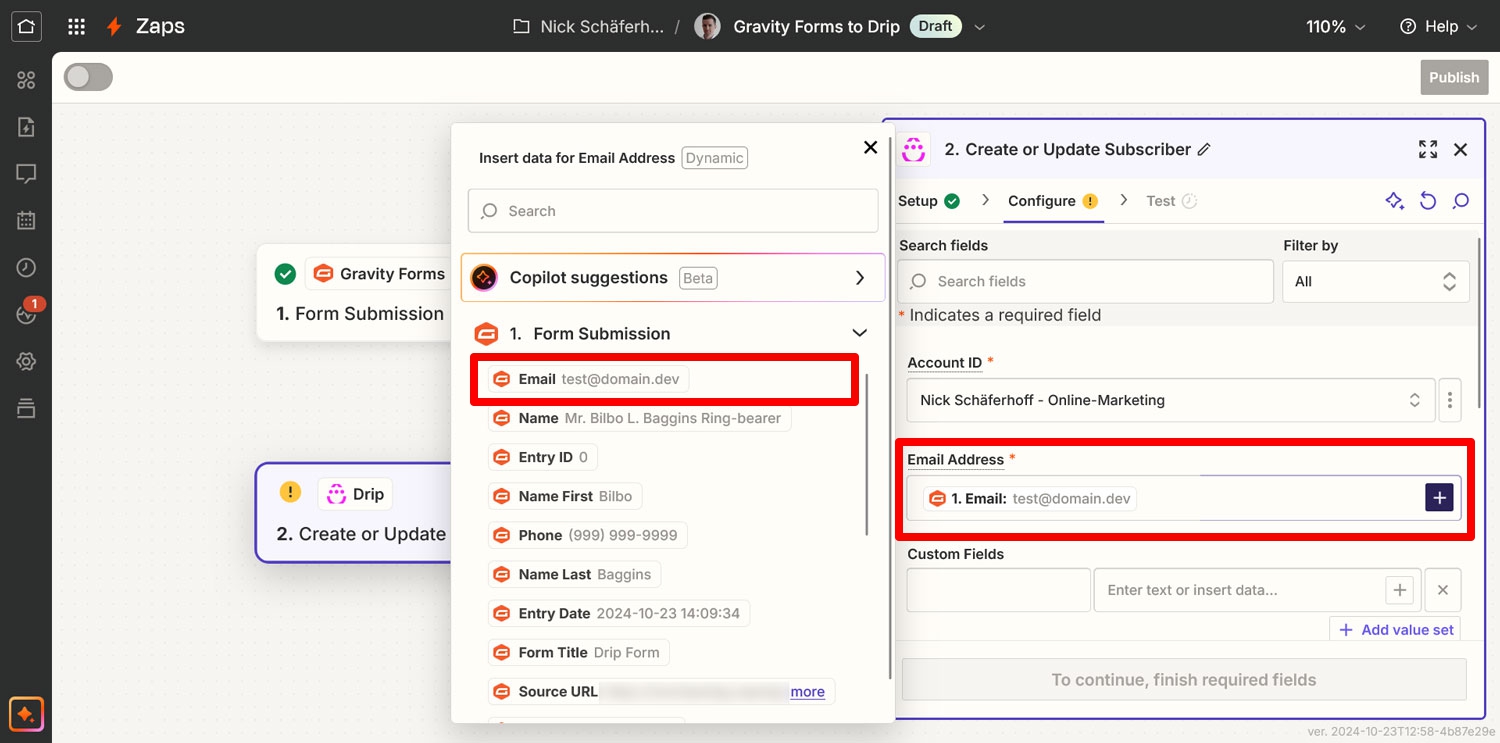Click the user avatar in the header
This screenshot has height=743, width=1500.
point(707,27)
